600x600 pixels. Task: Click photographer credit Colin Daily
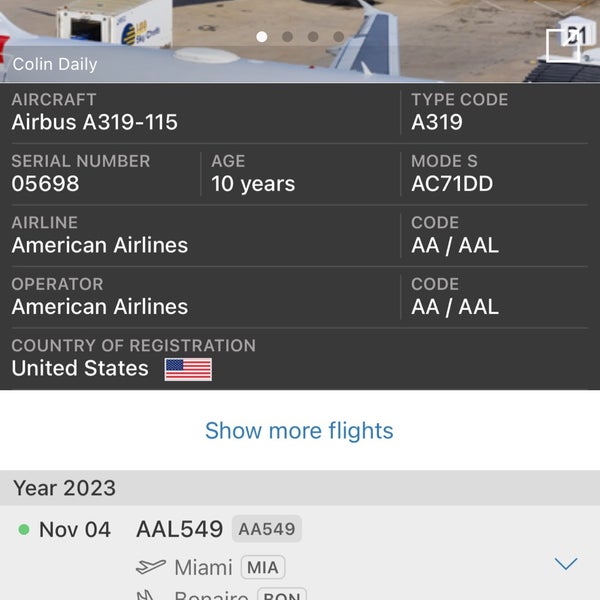pos(55,65)
